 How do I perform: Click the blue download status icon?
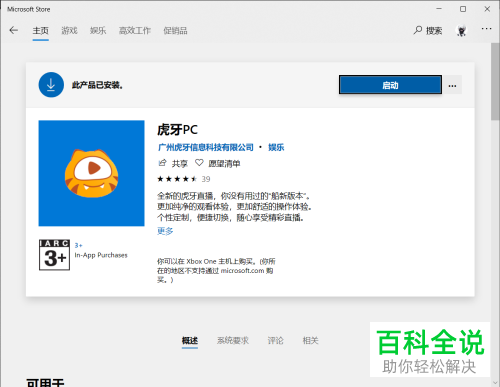tap(51, 85)
